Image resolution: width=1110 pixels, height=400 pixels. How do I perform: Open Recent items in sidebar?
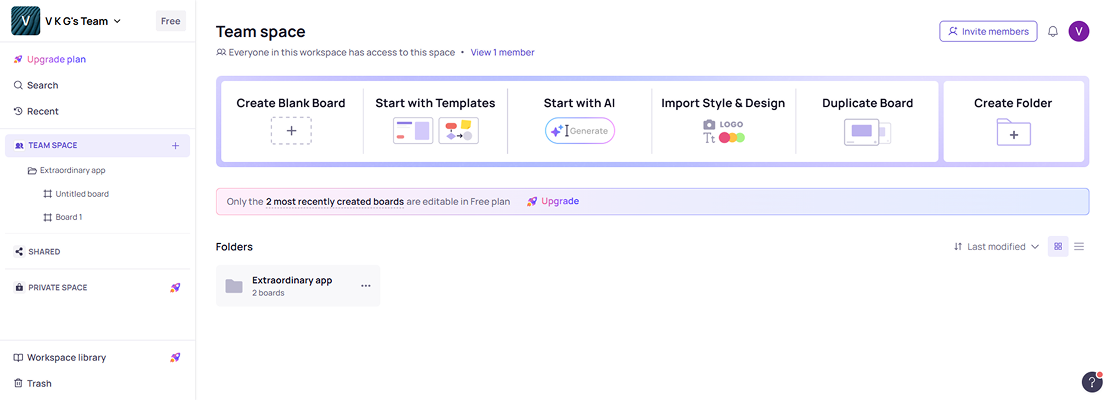click(x=42, y=111)
